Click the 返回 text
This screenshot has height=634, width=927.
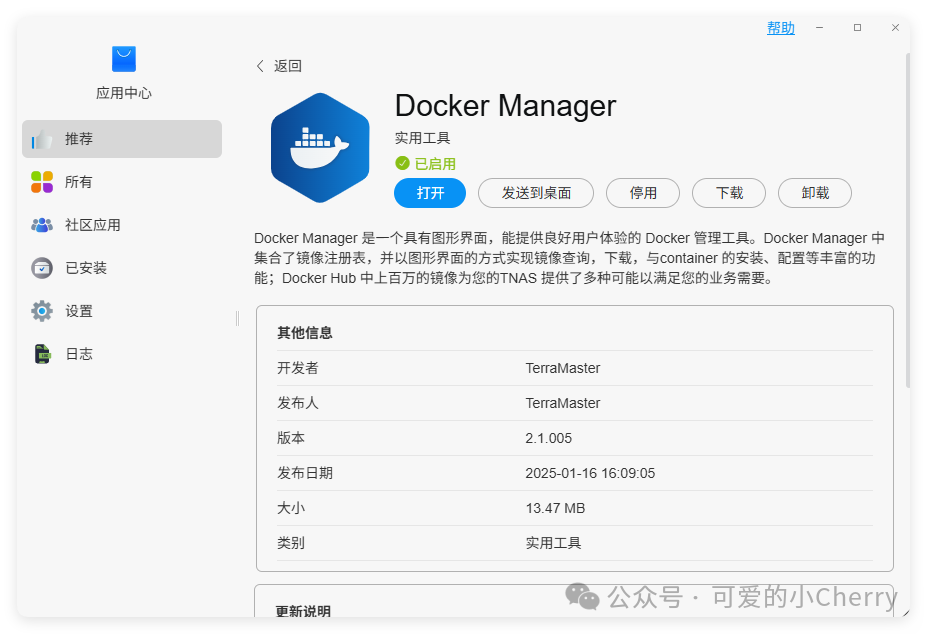pyautogui.click(x=288, y=66)
